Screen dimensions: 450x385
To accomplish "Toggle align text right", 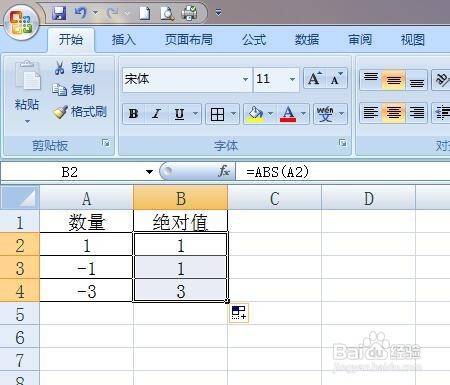I will [x=416, y=113].
